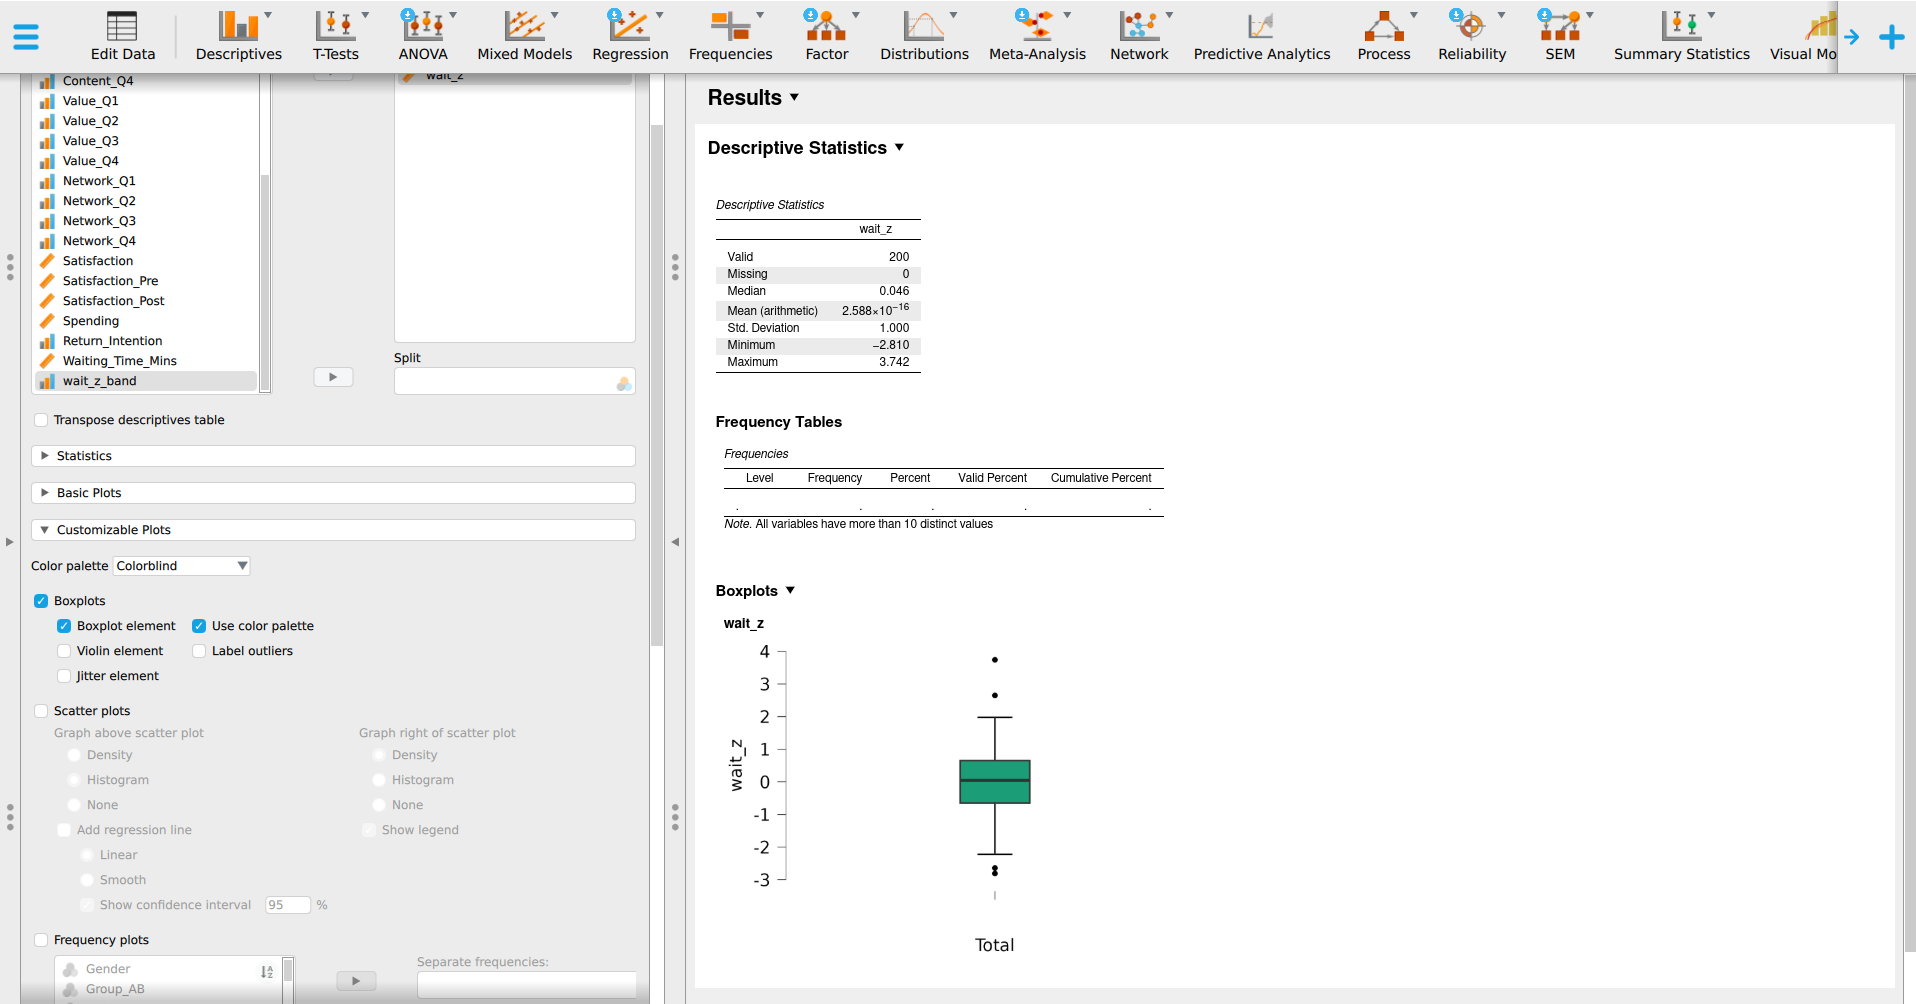This screenshot has width=1916, height=1004.
Task: Open the Edit Data view
Action: (122, 36)
